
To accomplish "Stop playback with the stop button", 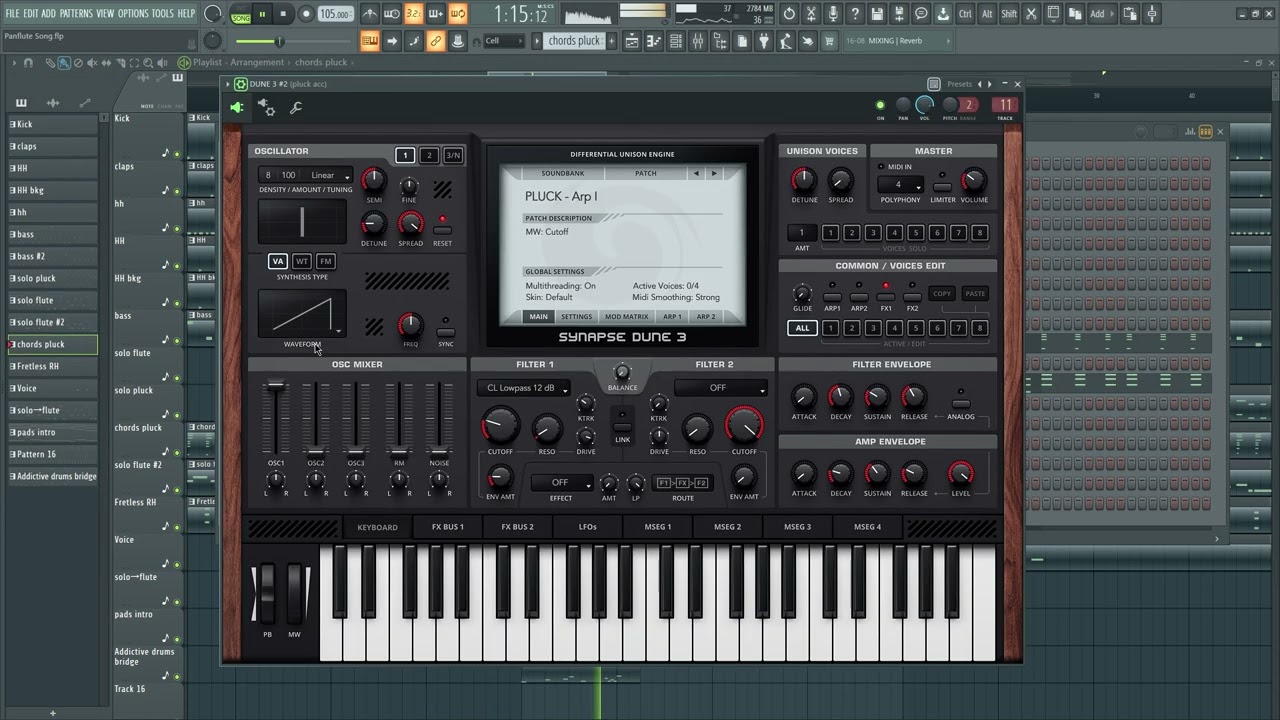I will point(283,14).
